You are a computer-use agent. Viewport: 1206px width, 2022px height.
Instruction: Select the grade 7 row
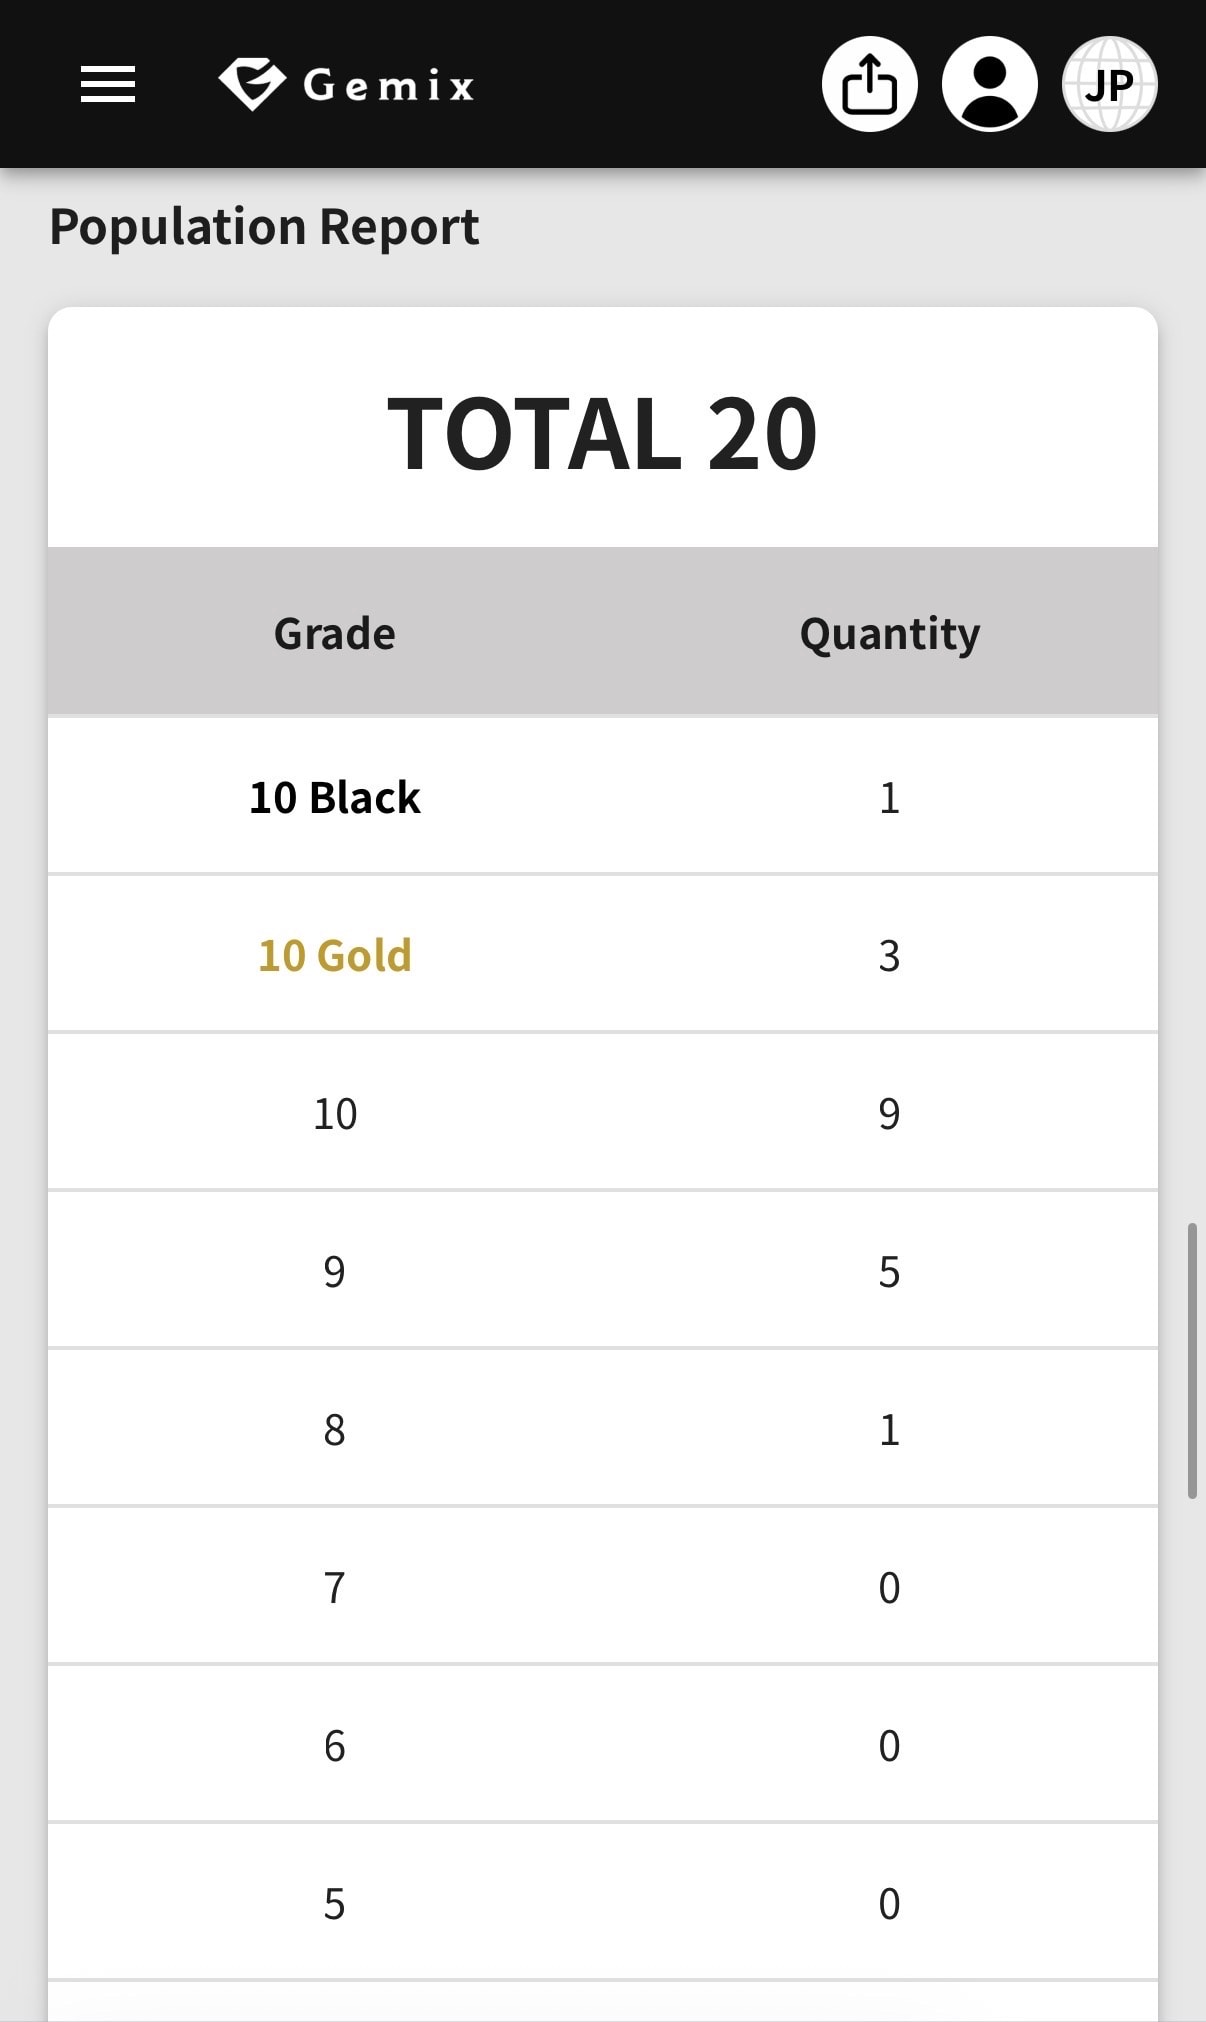(603, 1586)
